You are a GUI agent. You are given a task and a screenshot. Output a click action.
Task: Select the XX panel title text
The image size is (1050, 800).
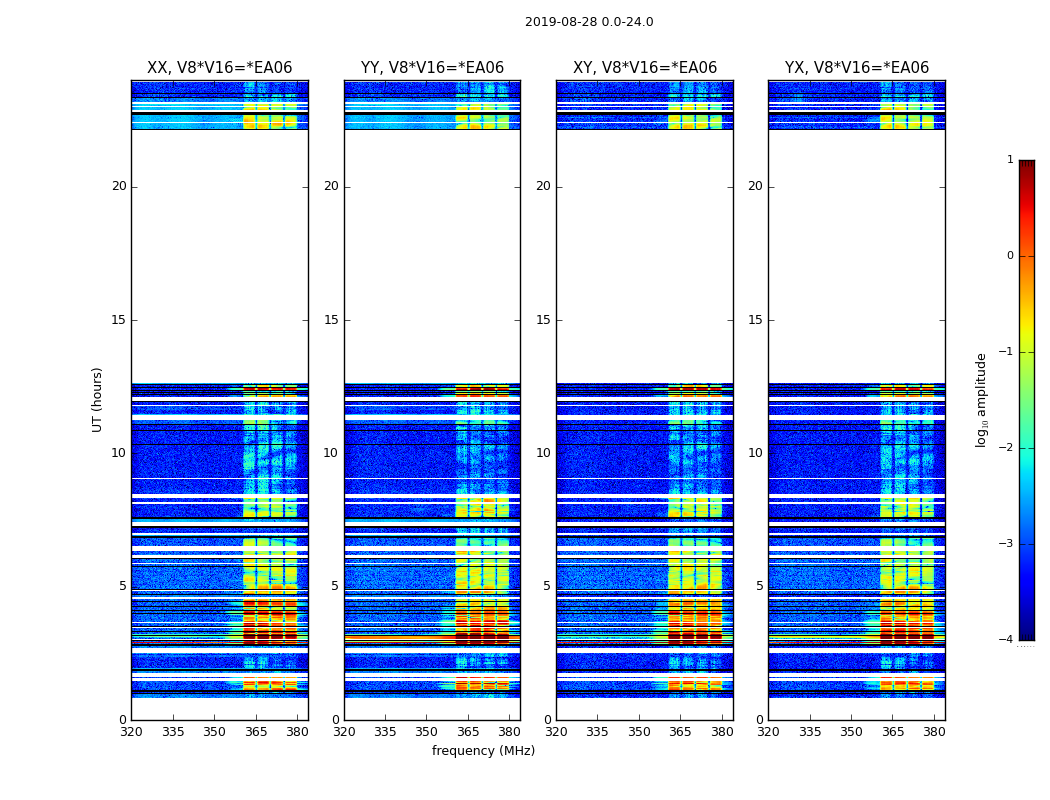[x=219, y=68]
